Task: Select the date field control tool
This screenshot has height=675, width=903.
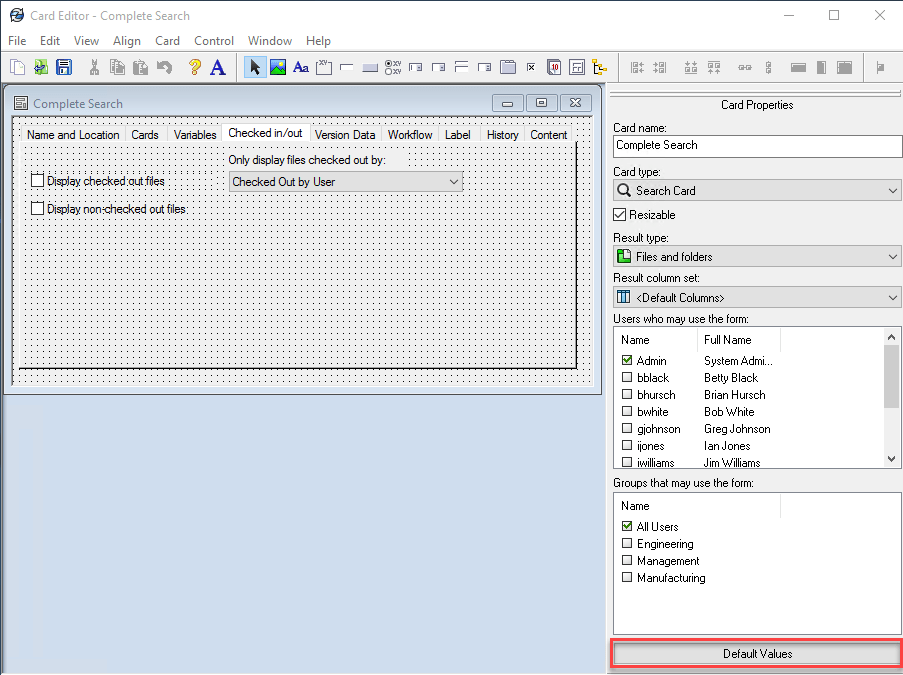Action: [553, 66]
